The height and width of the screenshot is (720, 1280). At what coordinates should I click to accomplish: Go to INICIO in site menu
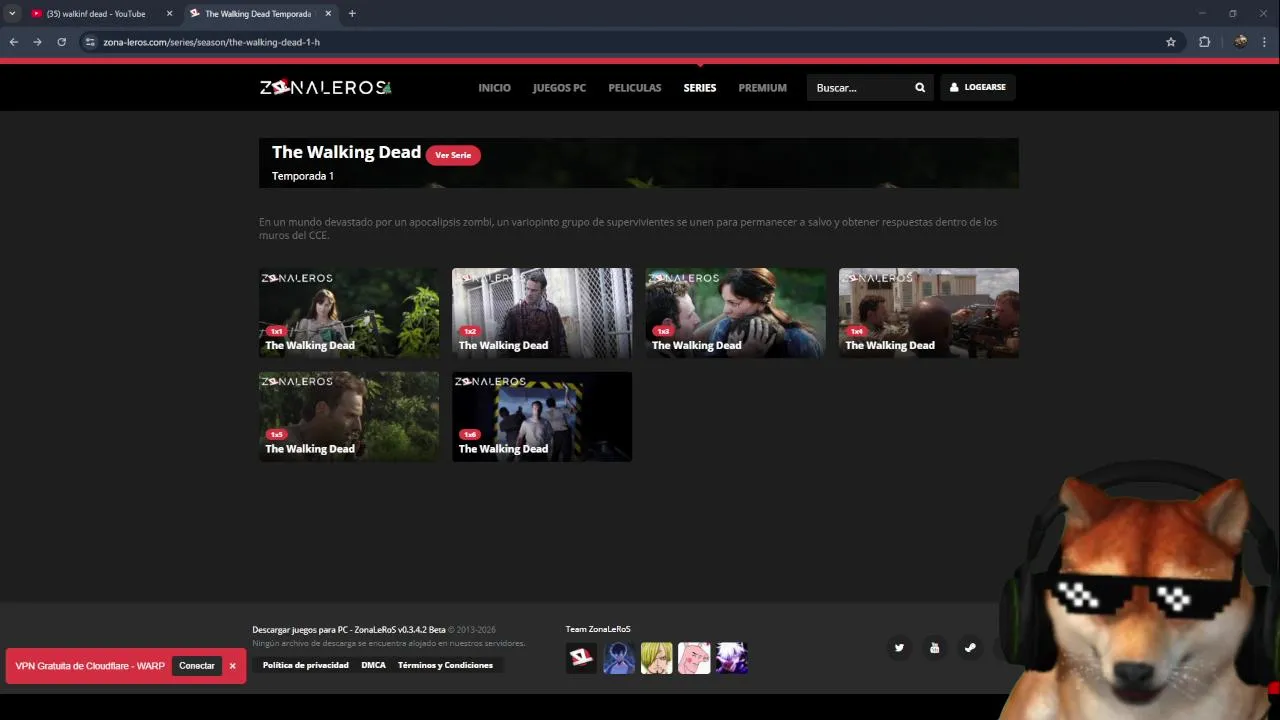click(494, 88)
